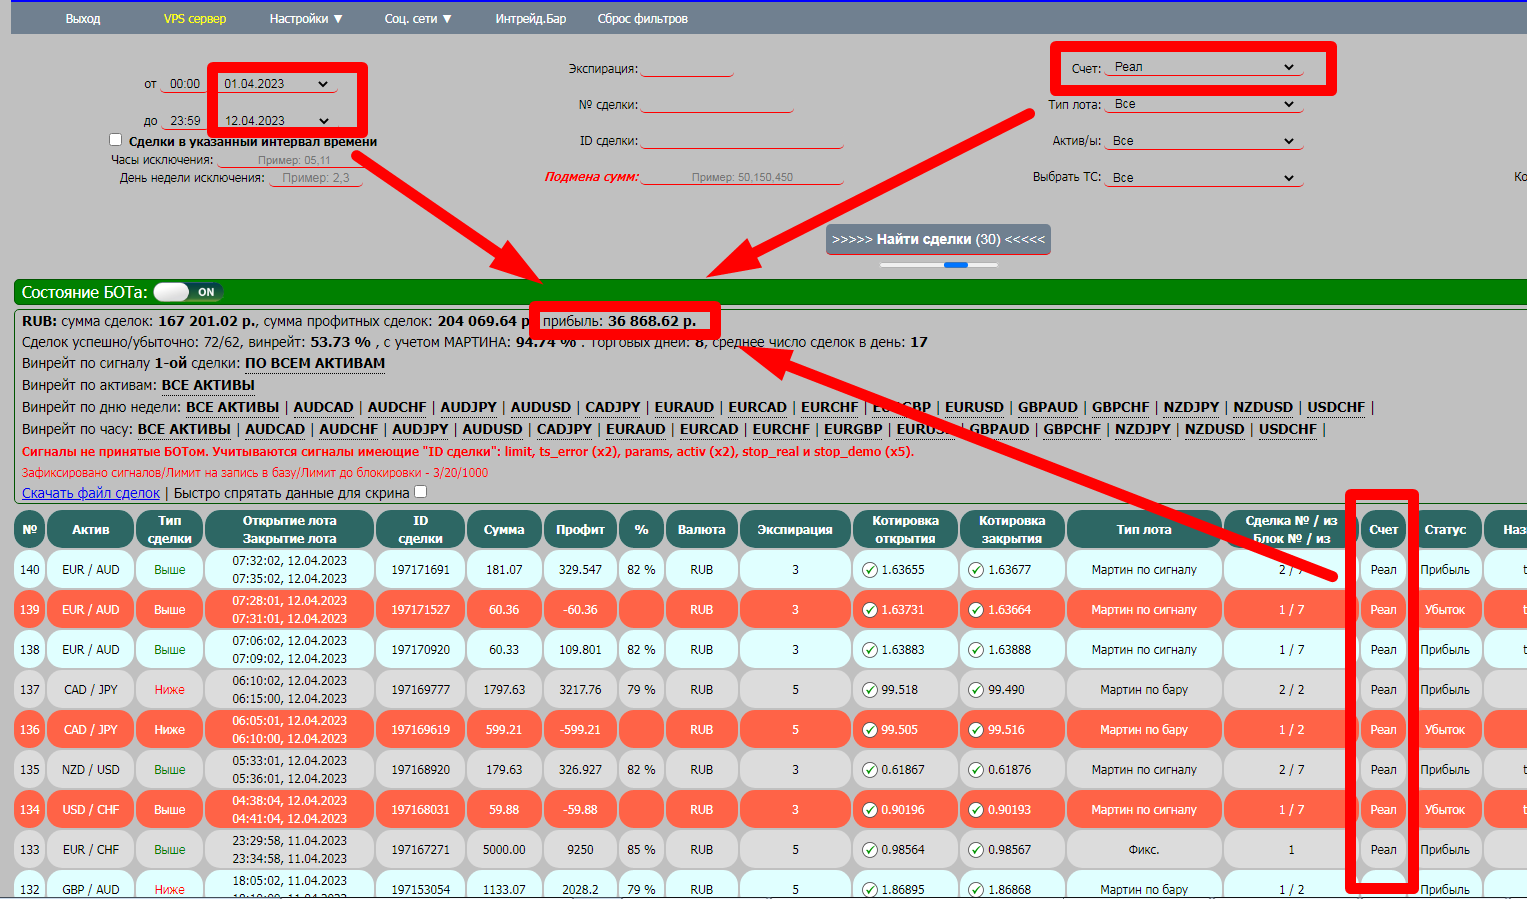The width and height of the screenshot is (1527, 899).
Task: Click the checkmark icon beside quote 1.63883
Action: [x=870, y=650]
